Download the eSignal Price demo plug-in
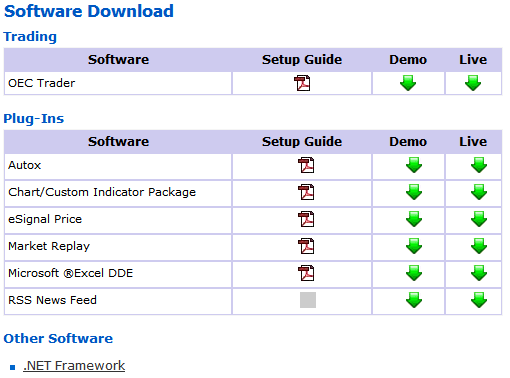510x378 pixels. (414, 219)
